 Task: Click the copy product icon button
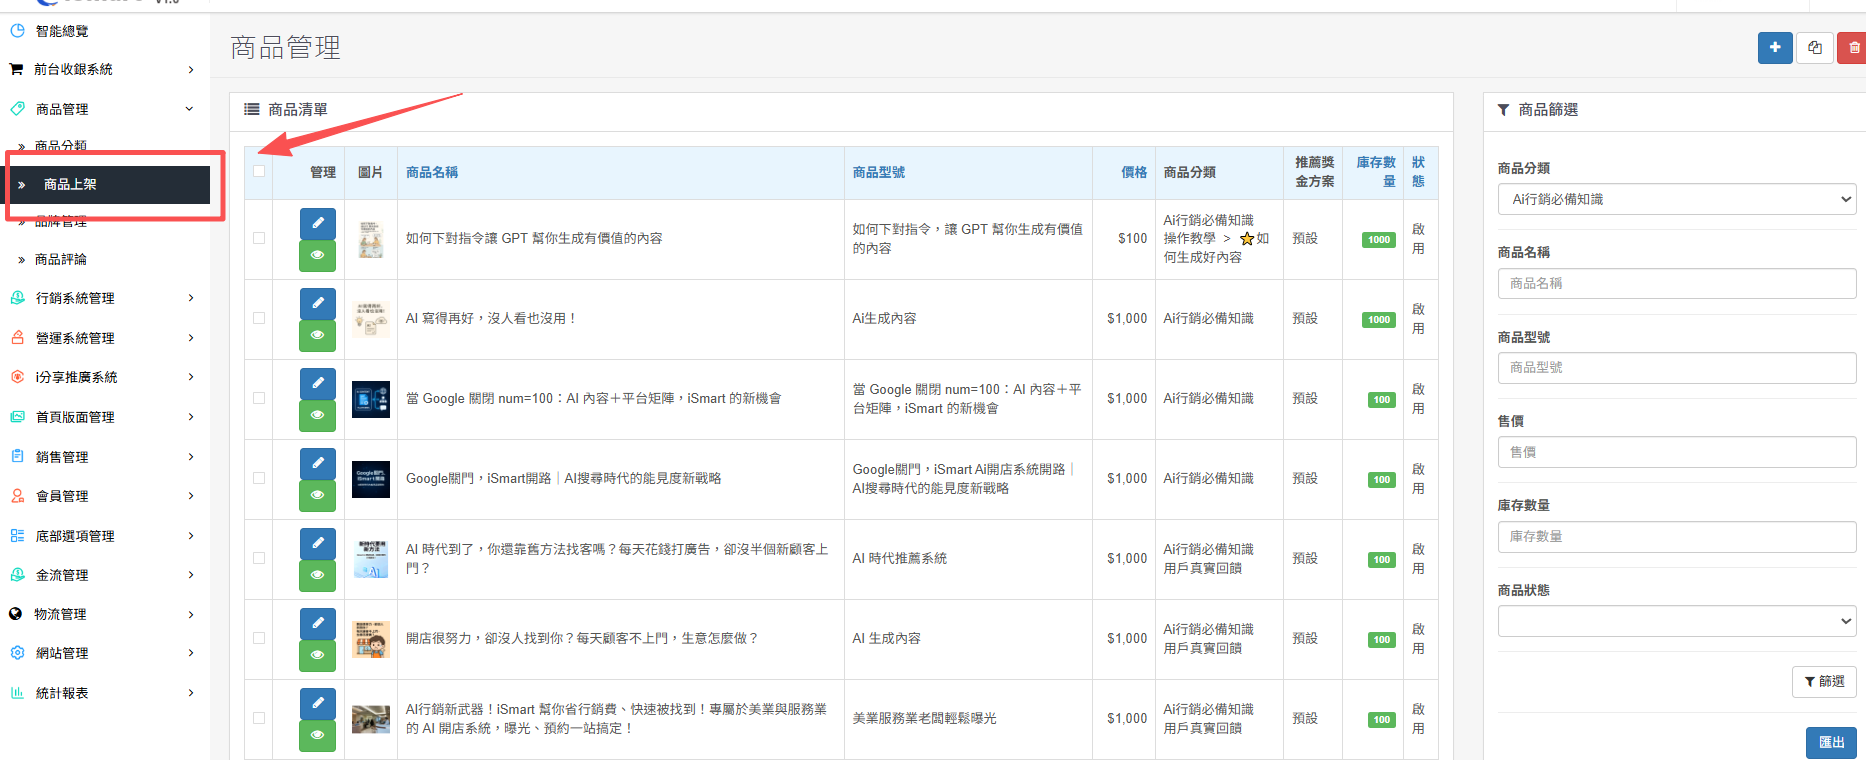(x=1815, y=47)
